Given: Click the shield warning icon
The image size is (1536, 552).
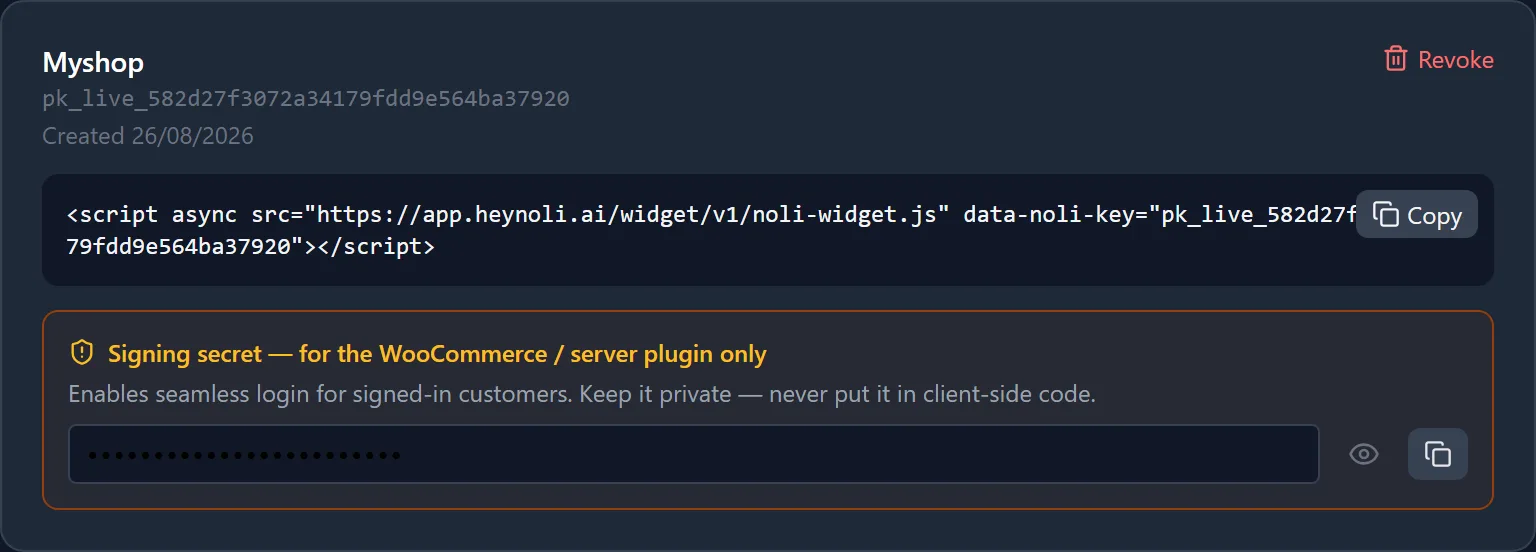Looking at the screenshot, I should tap(81, 353).
